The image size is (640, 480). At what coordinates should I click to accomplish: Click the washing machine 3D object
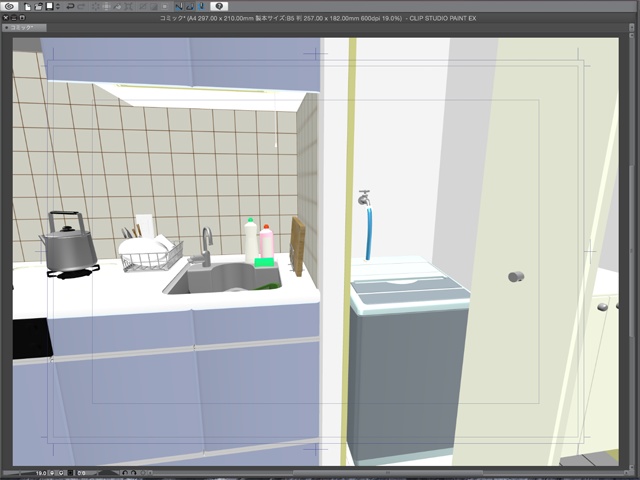[407, 359]
